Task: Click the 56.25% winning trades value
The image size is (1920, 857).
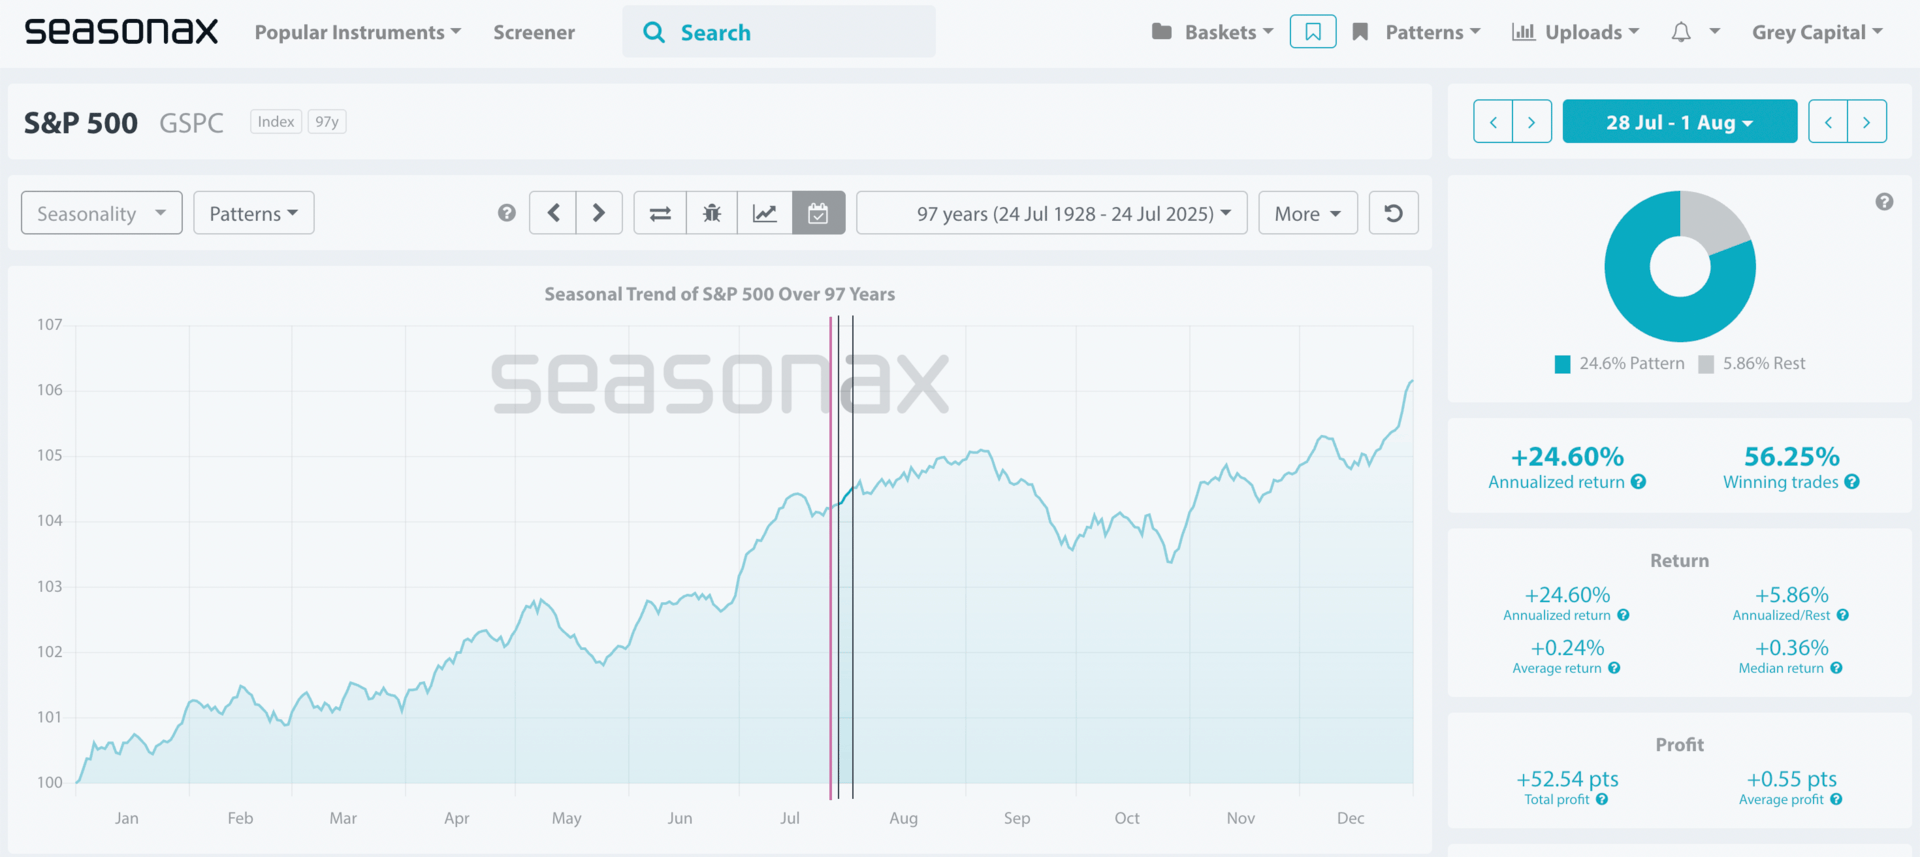Action: point(1792,457)
